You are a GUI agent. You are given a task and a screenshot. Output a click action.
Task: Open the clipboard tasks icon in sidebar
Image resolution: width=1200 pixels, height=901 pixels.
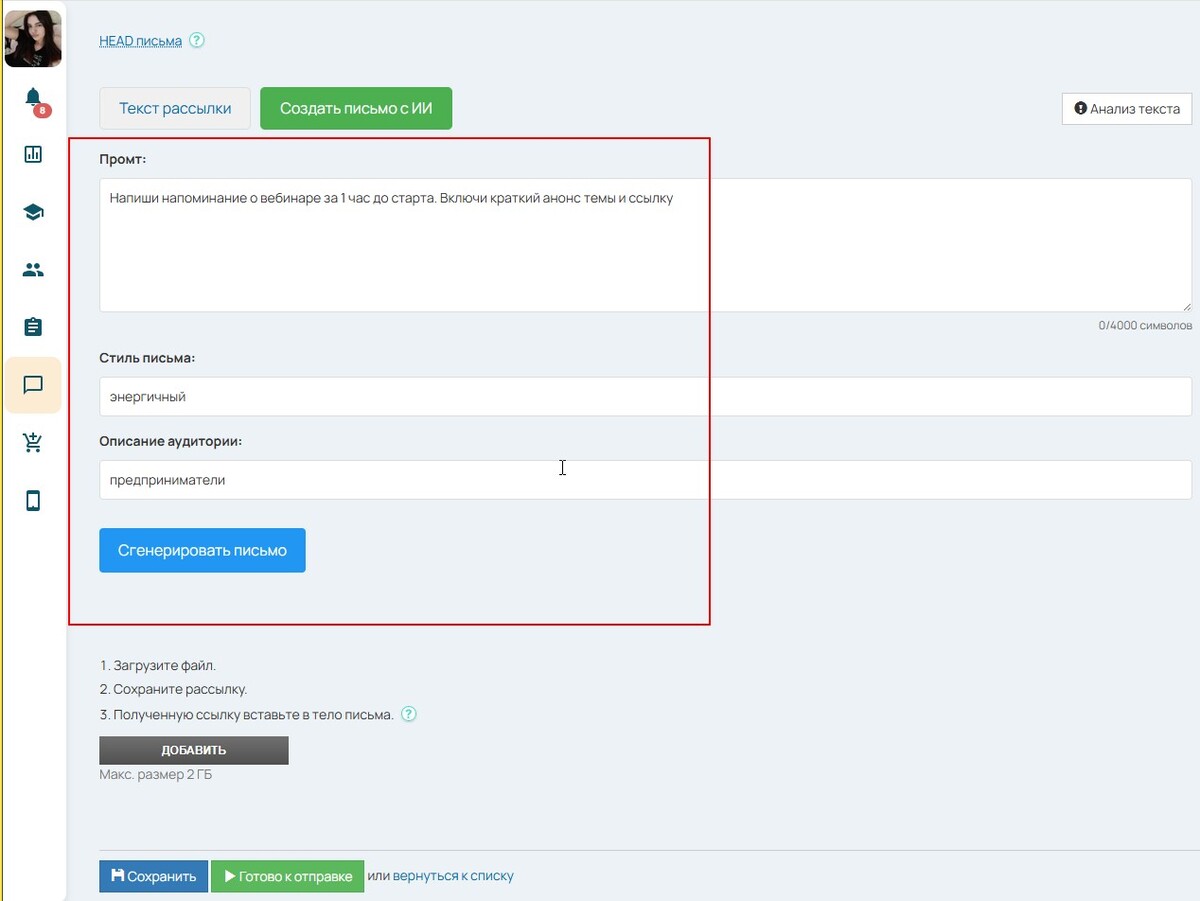tap(33, 327)
